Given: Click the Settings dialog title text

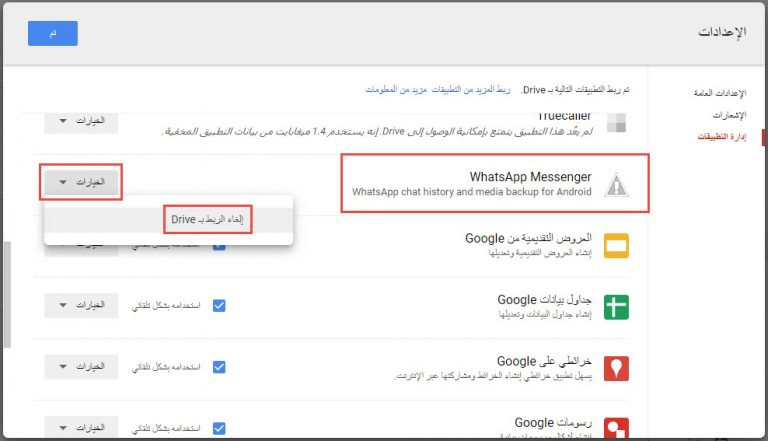Looking at the screenshot, I should [x=722, y=32].
